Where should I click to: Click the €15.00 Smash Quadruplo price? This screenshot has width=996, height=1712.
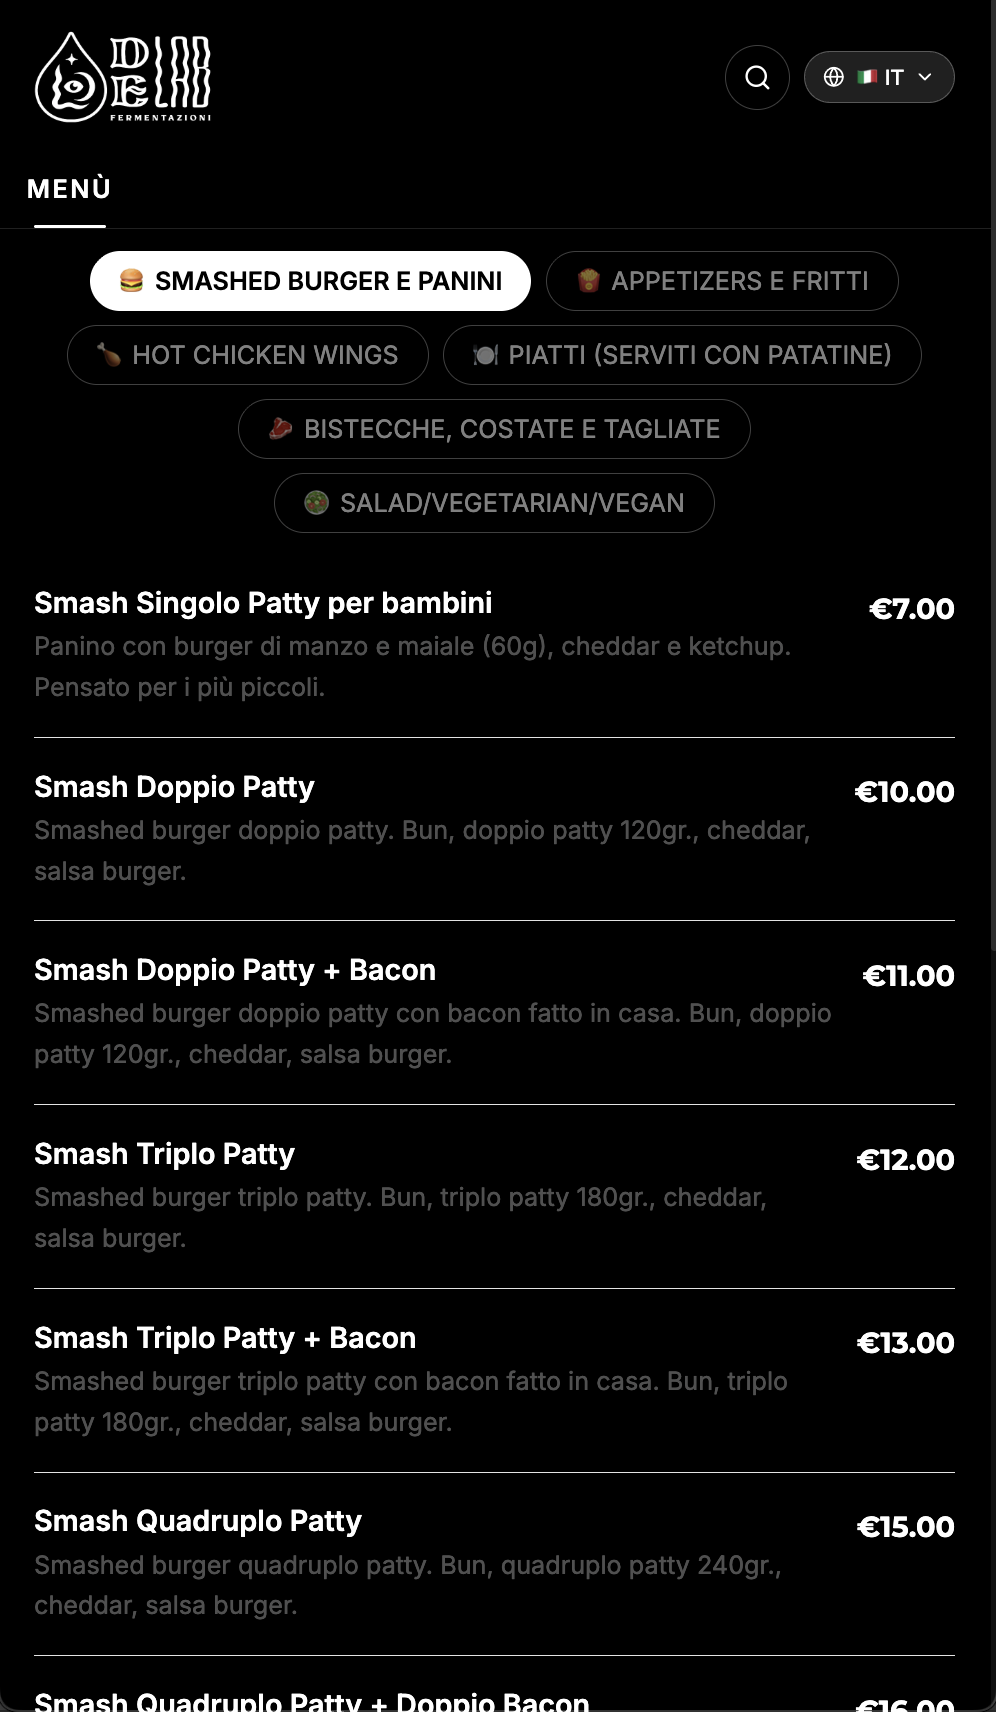point(905,1527)
